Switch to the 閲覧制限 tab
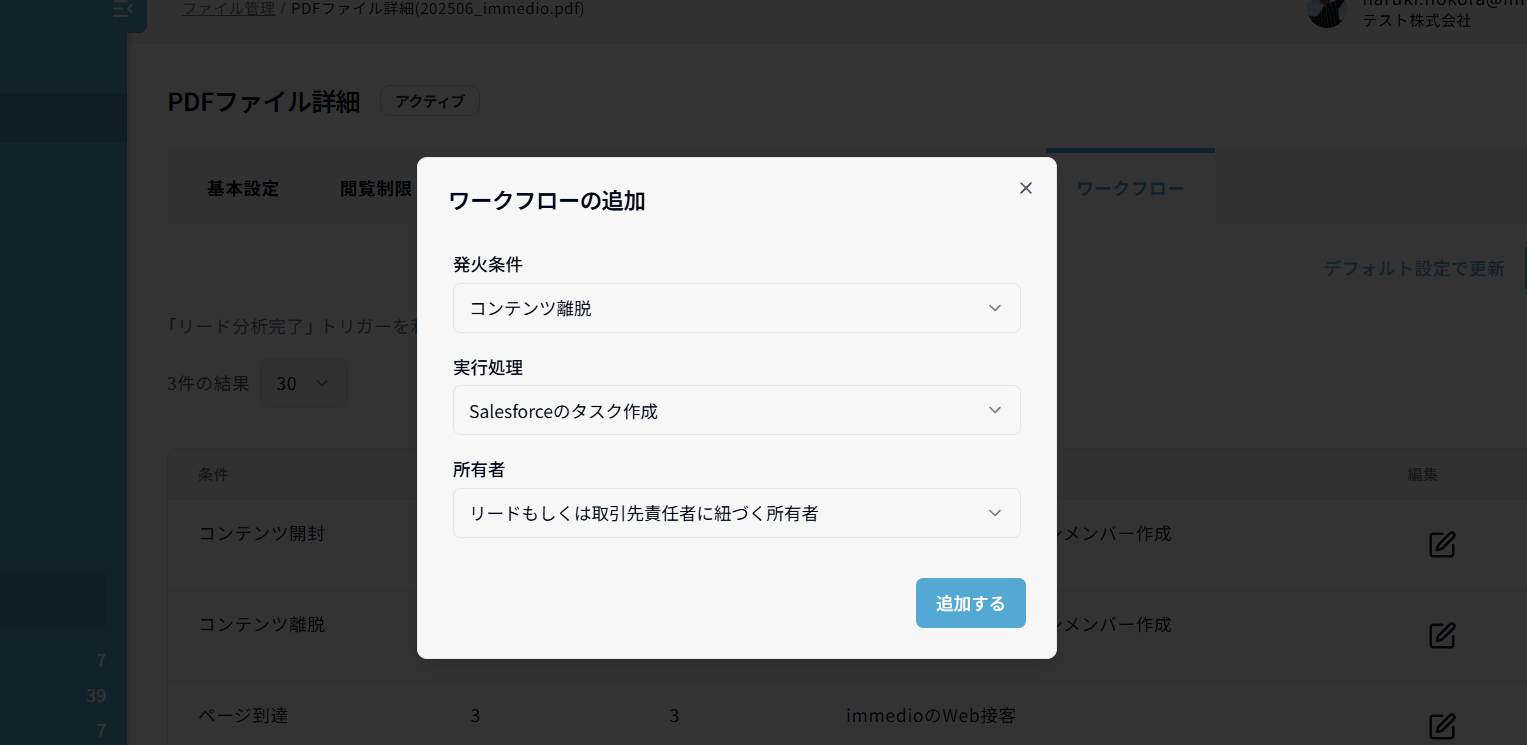This screenshot has height=745, width=1527. pos(376,189)
